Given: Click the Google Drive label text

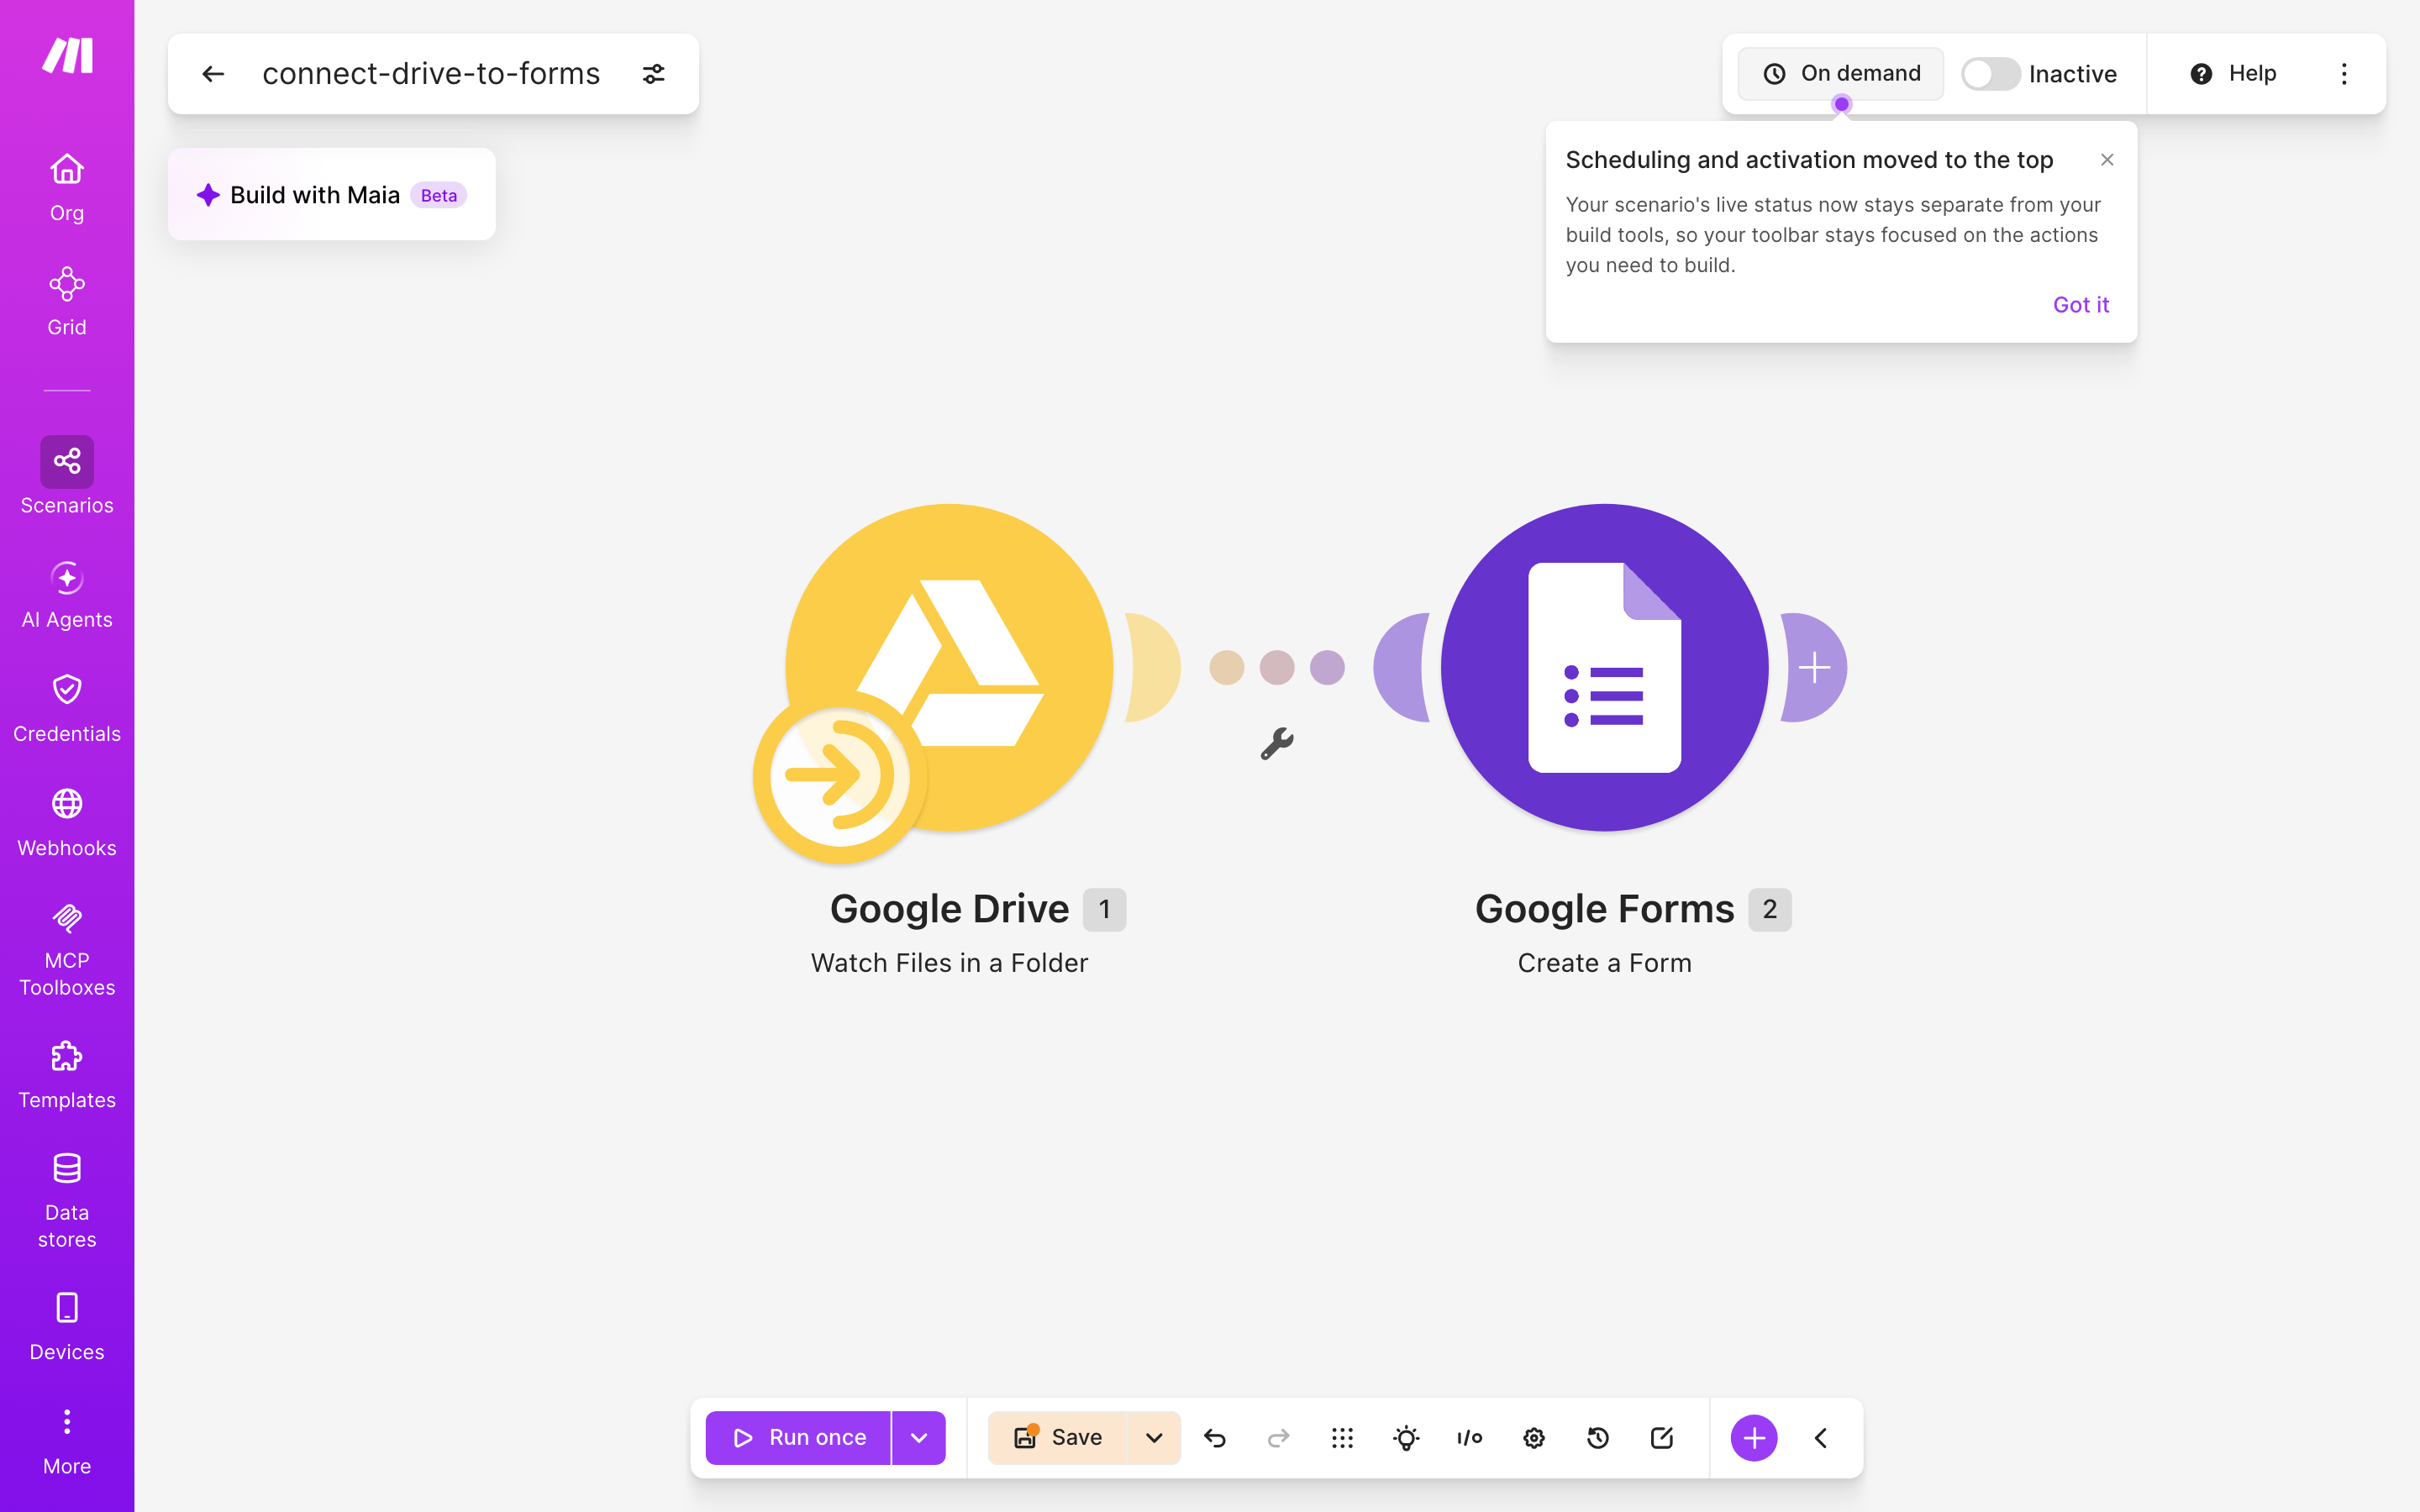Looking at the screenshot, I should point(949,909).
